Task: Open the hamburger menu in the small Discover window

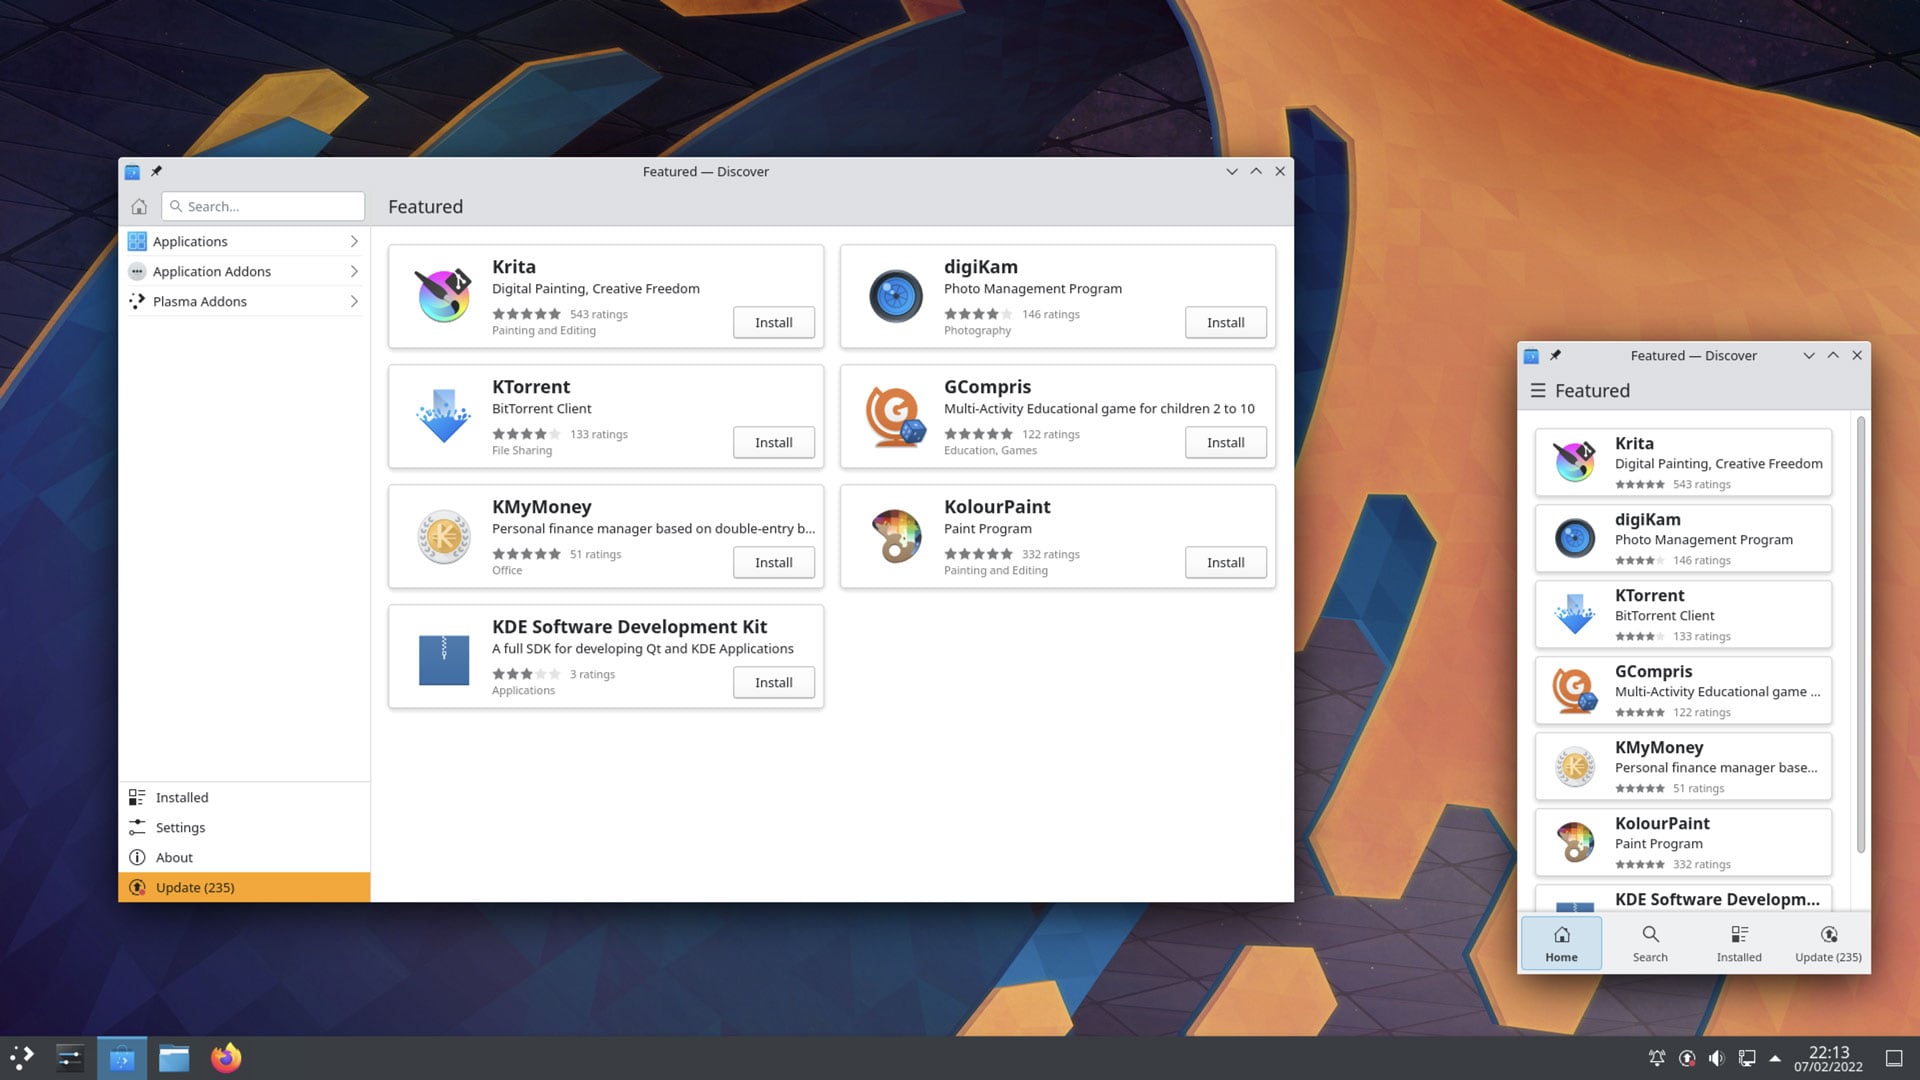Action: (x=1538, y=391)
